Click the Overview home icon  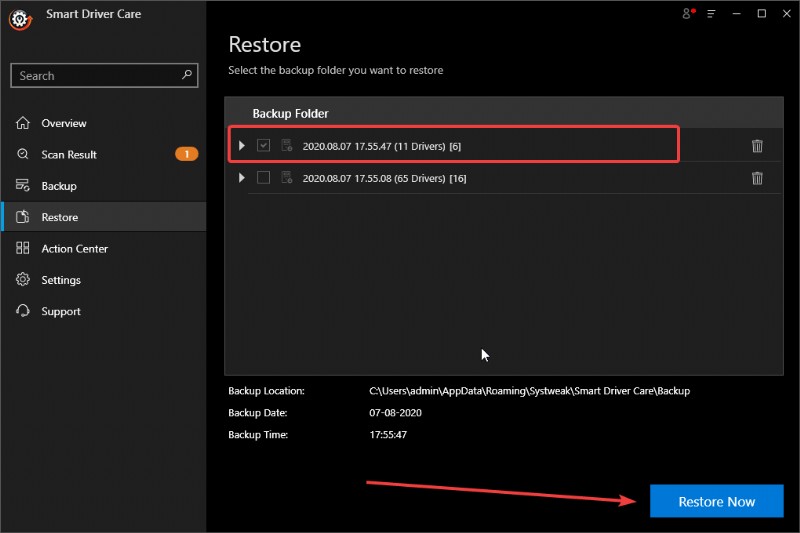22,123
